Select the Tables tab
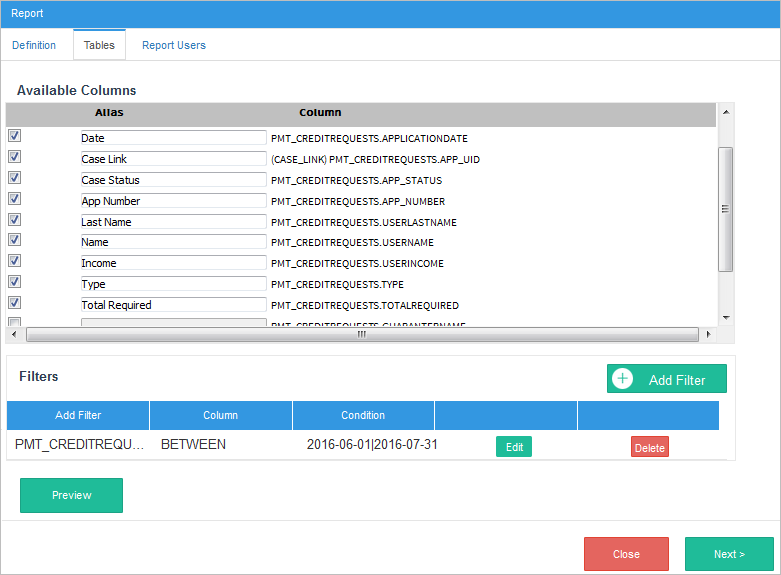The width and height of the screenshot is (781, 575). coord(99,45)
